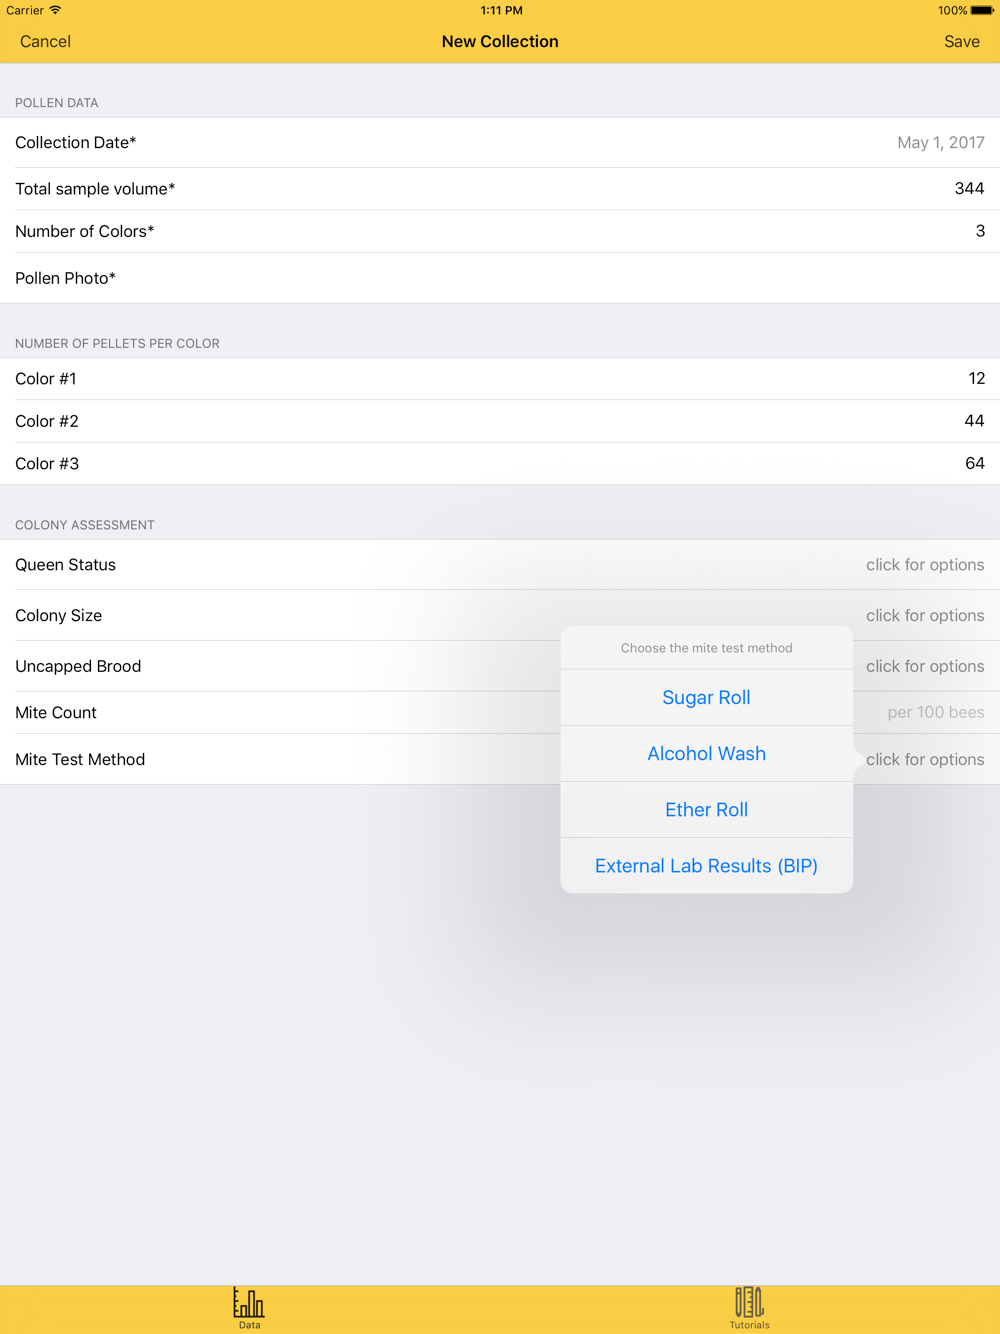
Task: Change the Collection Date value
Action: click(x=940, y=143)
